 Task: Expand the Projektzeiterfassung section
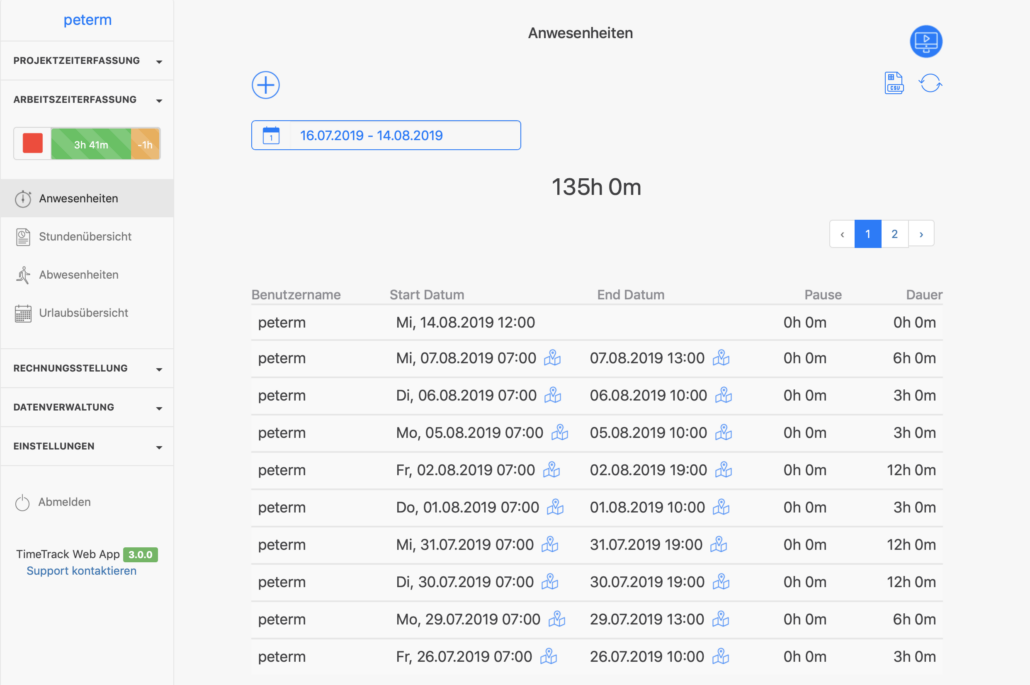(87, 61)
